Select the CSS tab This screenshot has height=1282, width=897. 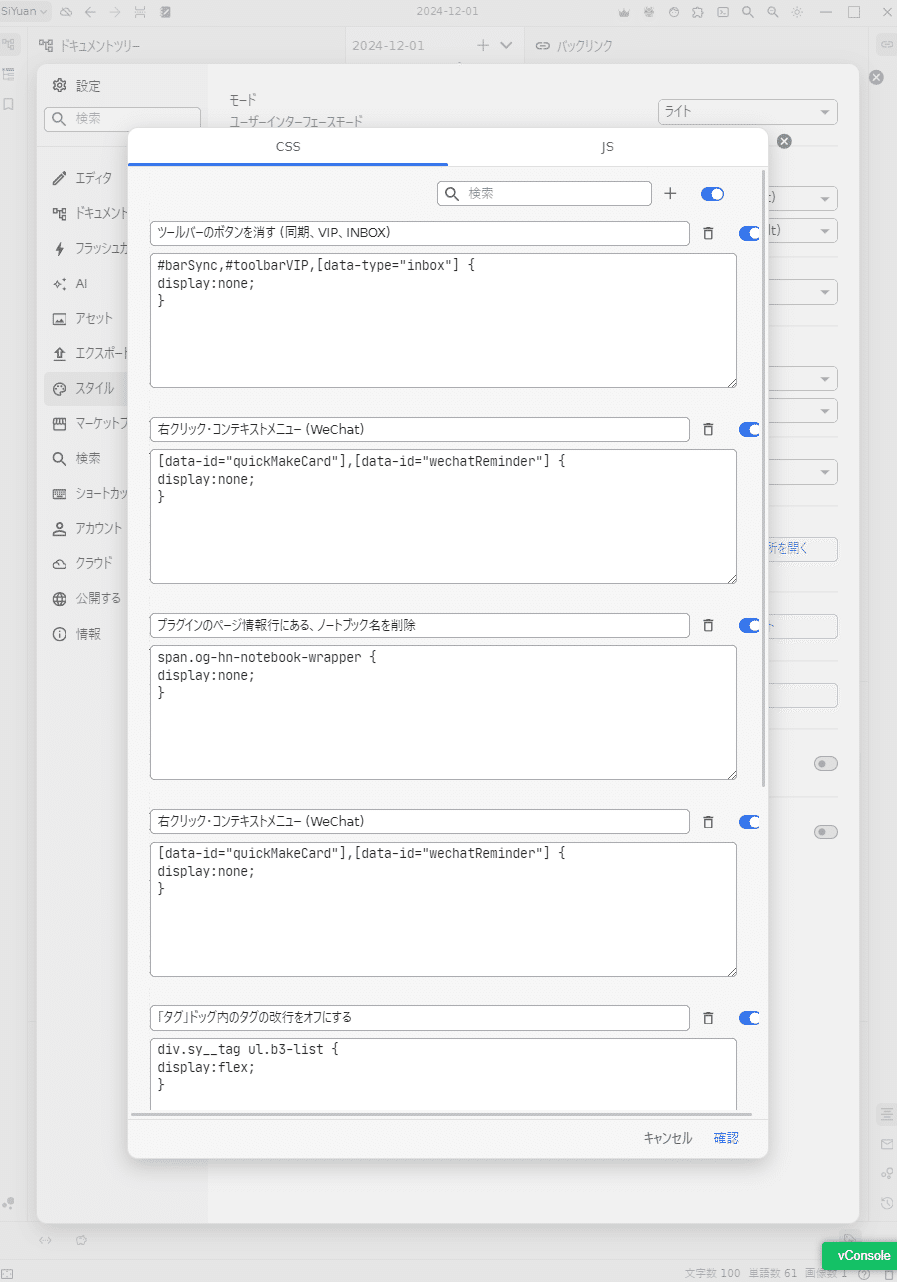coord(288,146)
